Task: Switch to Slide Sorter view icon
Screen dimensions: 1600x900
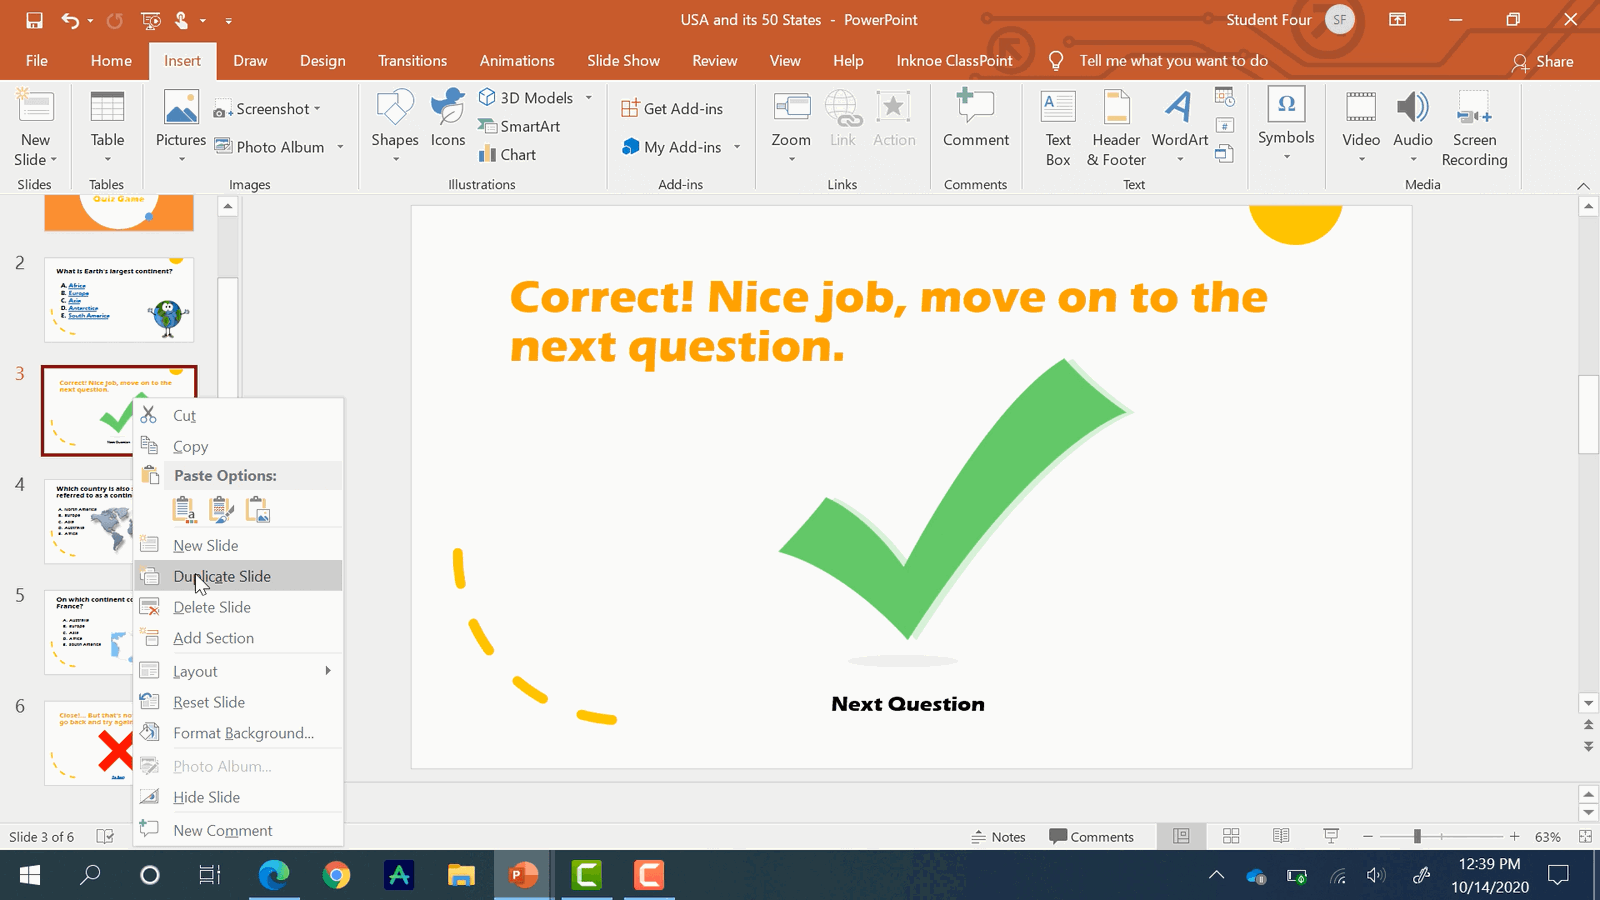Action: pyautogui.click(x=1231, y=836)
